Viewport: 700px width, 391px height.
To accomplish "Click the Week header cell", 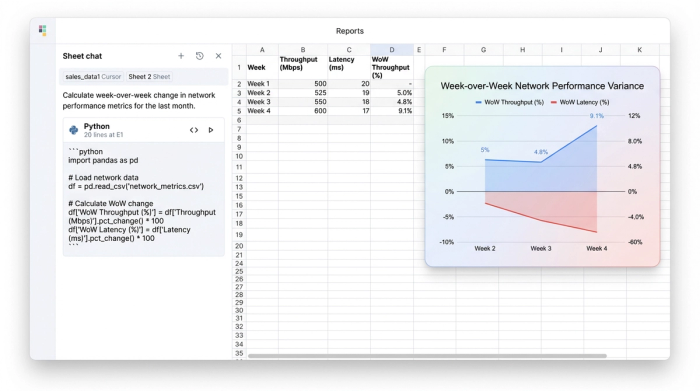I will [262, 67].
